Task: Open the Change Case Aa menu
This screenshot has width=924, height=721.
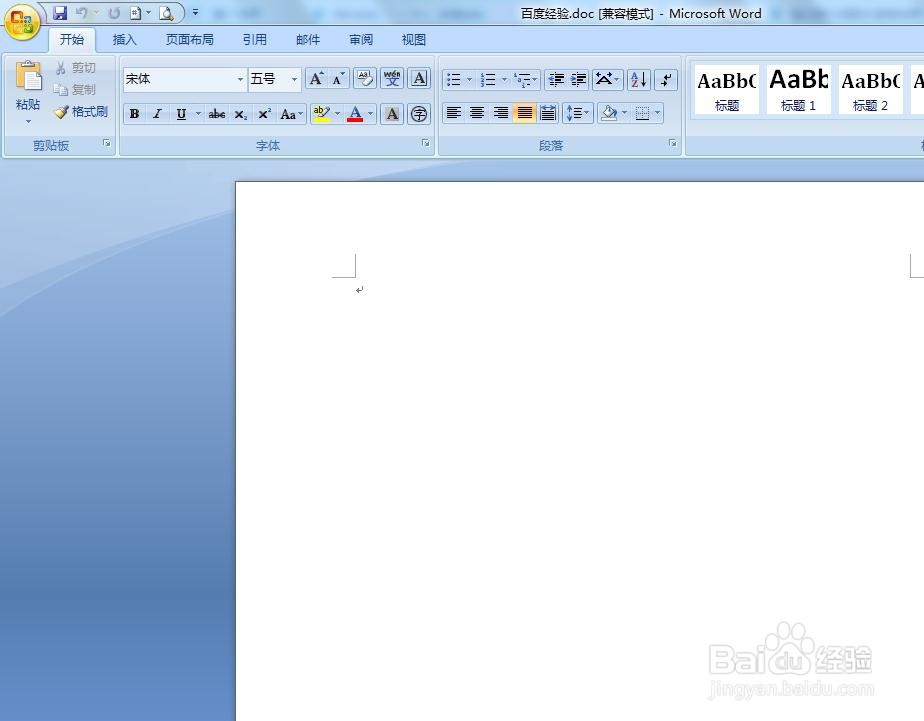Action: (291, 114)
